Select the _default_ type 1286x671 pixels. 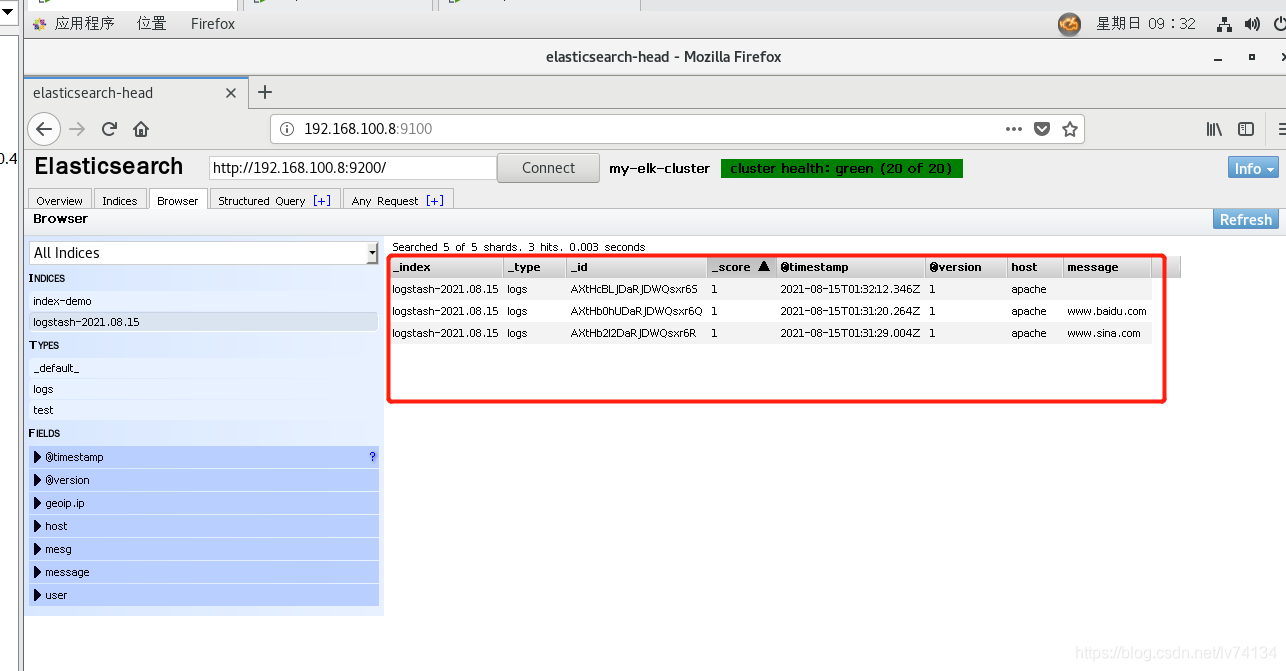[203, 368]
